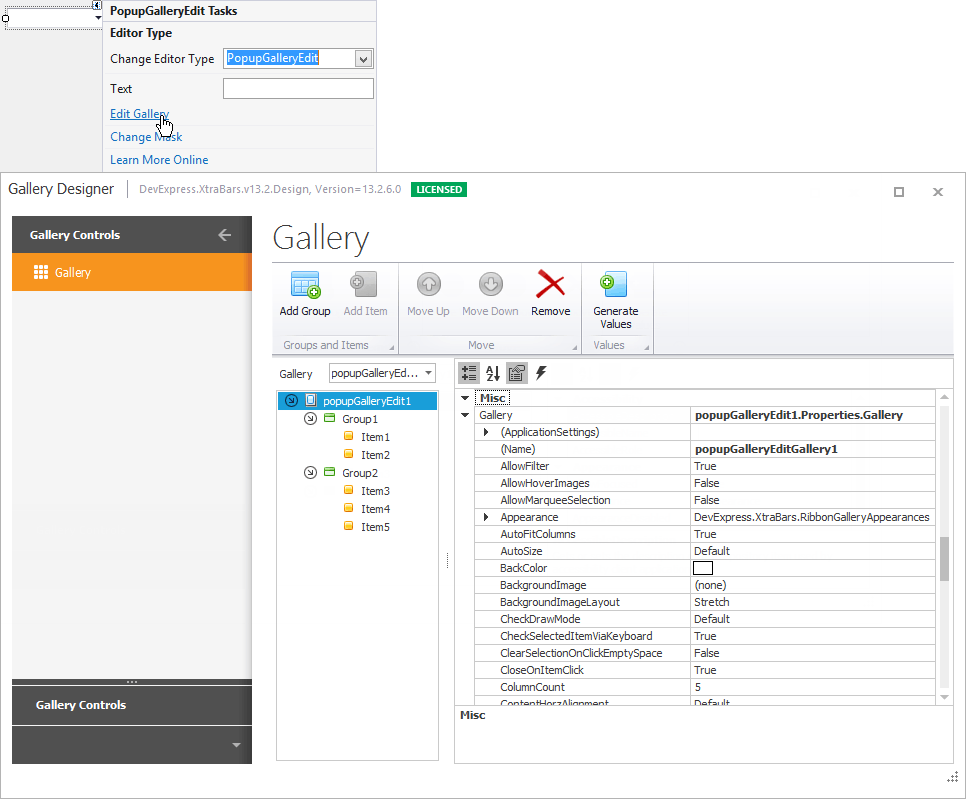This screenshot has width=966, height=799.
Task: Select Item4 in the gallery tree
Action: click(375, 509)
